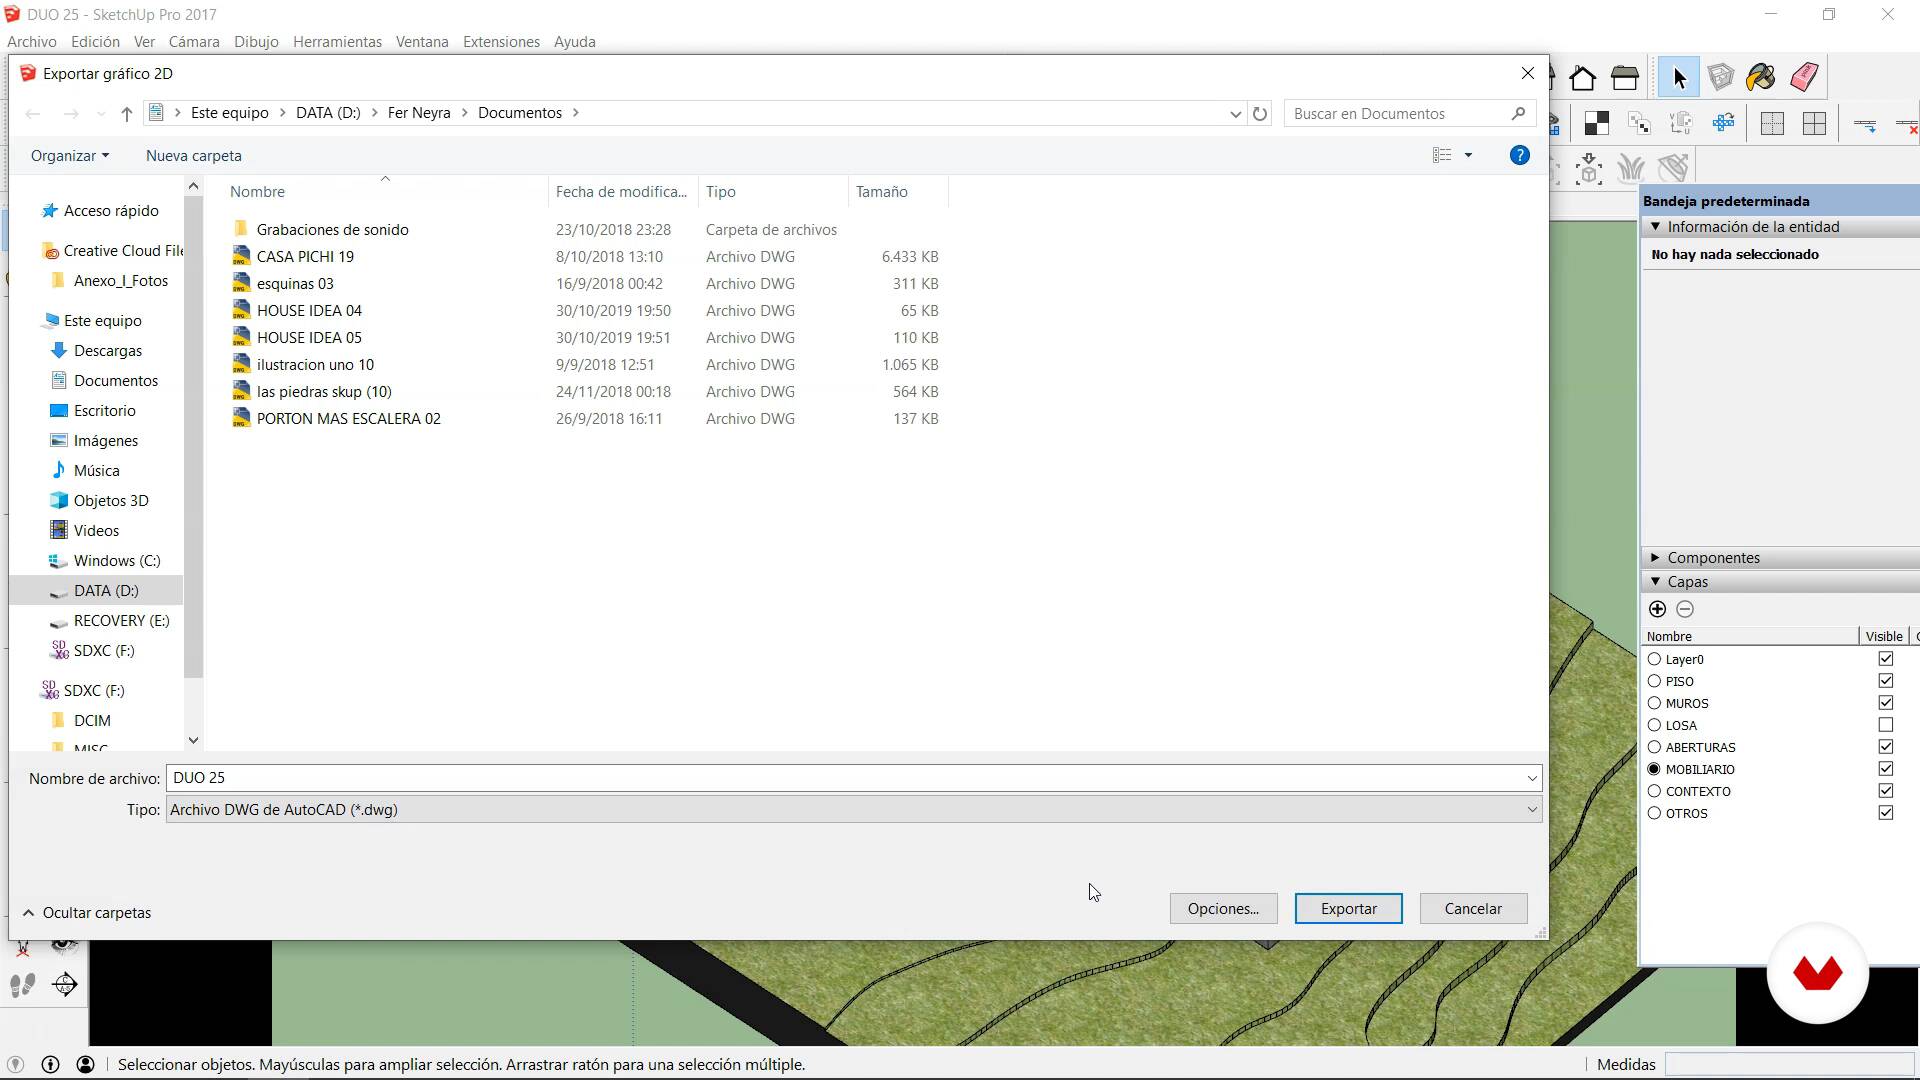Click the cube with down-arrow drop icon

pos(1589,169)
